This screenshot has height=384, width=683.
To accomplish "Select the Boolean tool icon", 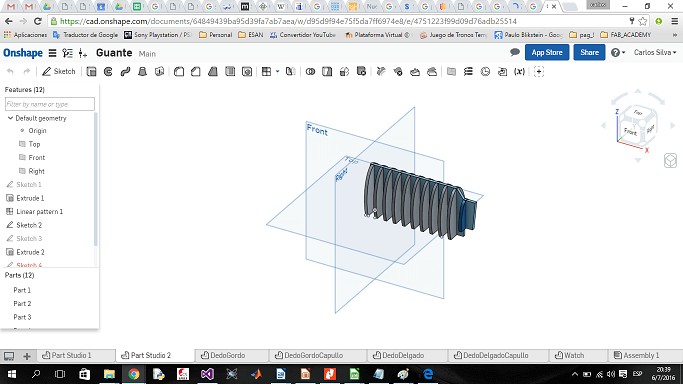I will pos(310,71).
